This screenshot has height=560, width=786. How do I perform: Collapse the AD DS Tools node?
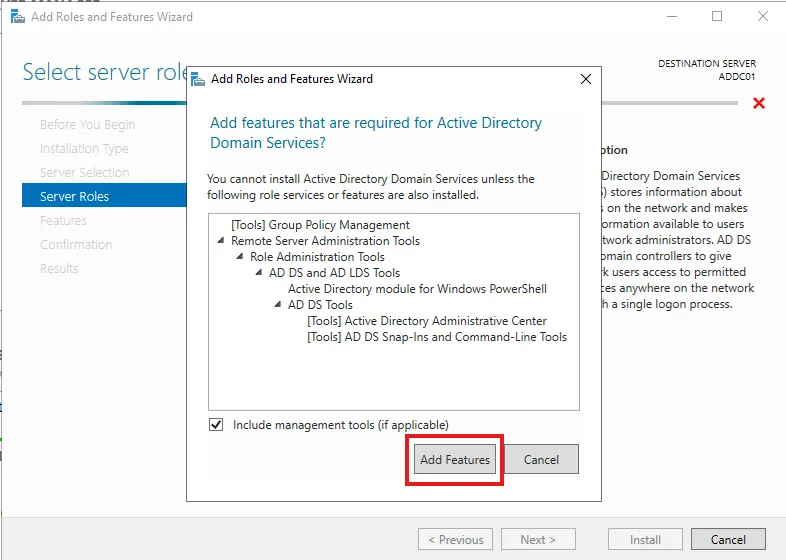(278, 305)
